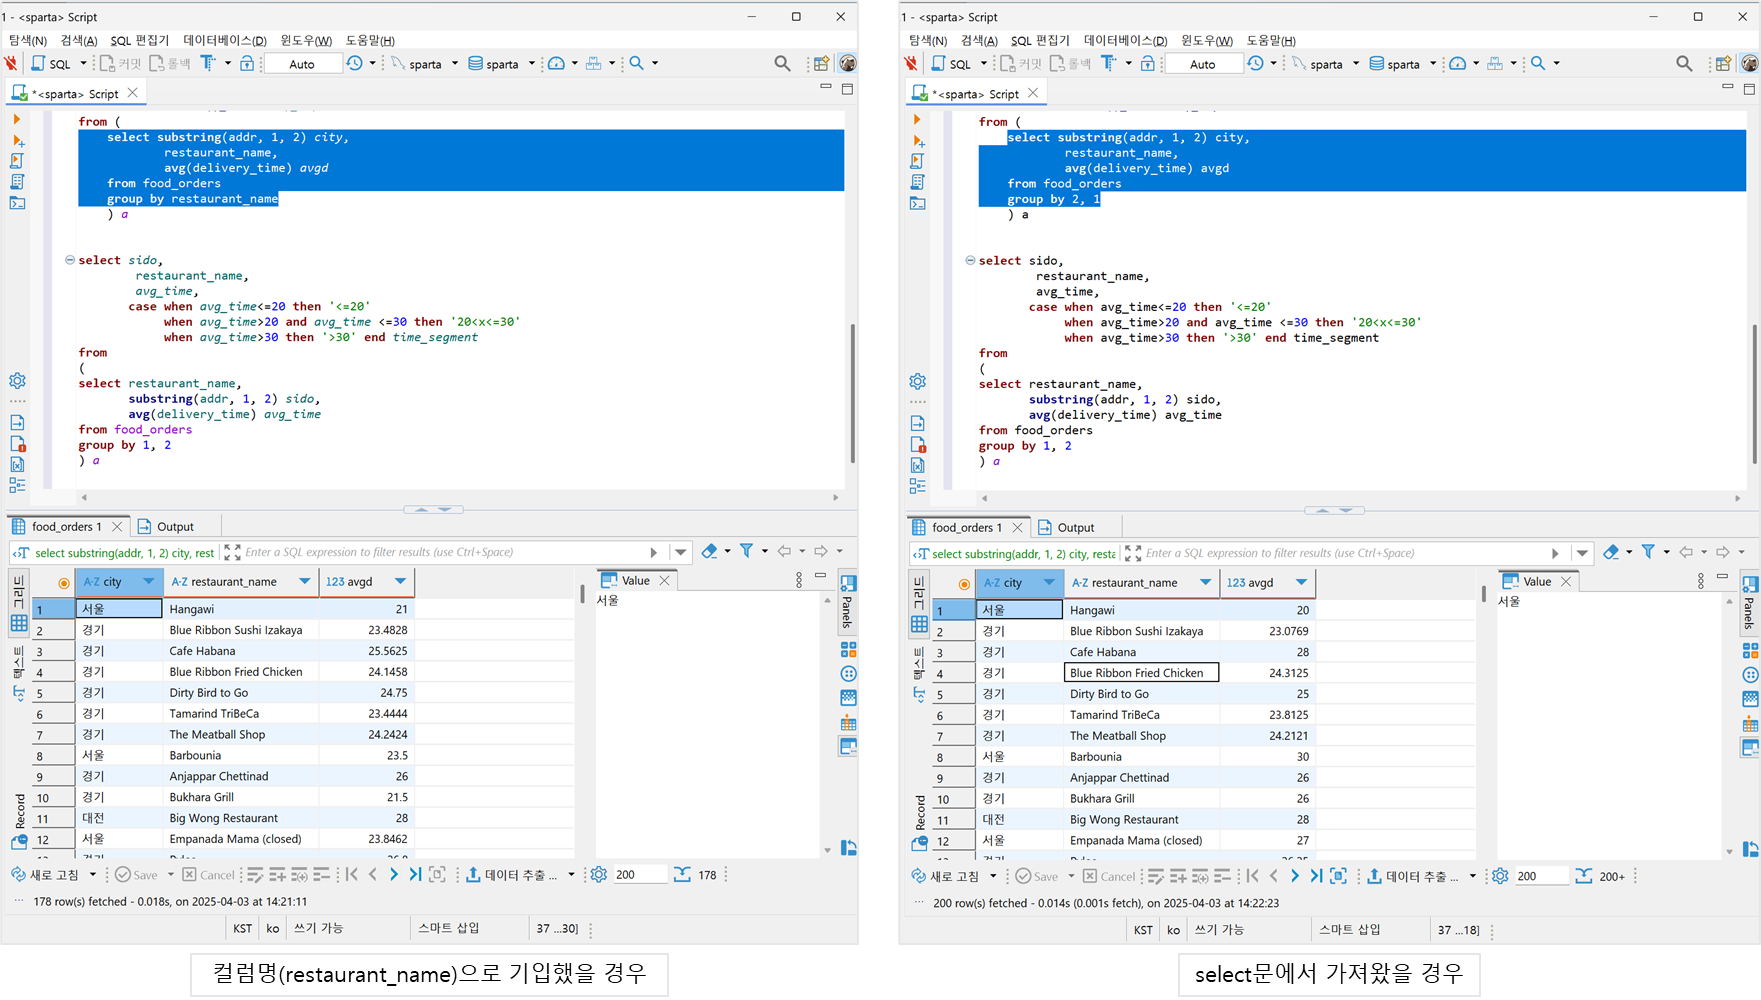This screenshot has height=1000, width=1761.
Task: Open refresh dropdown arrow in right window
Action: click(x=993, y=876)
